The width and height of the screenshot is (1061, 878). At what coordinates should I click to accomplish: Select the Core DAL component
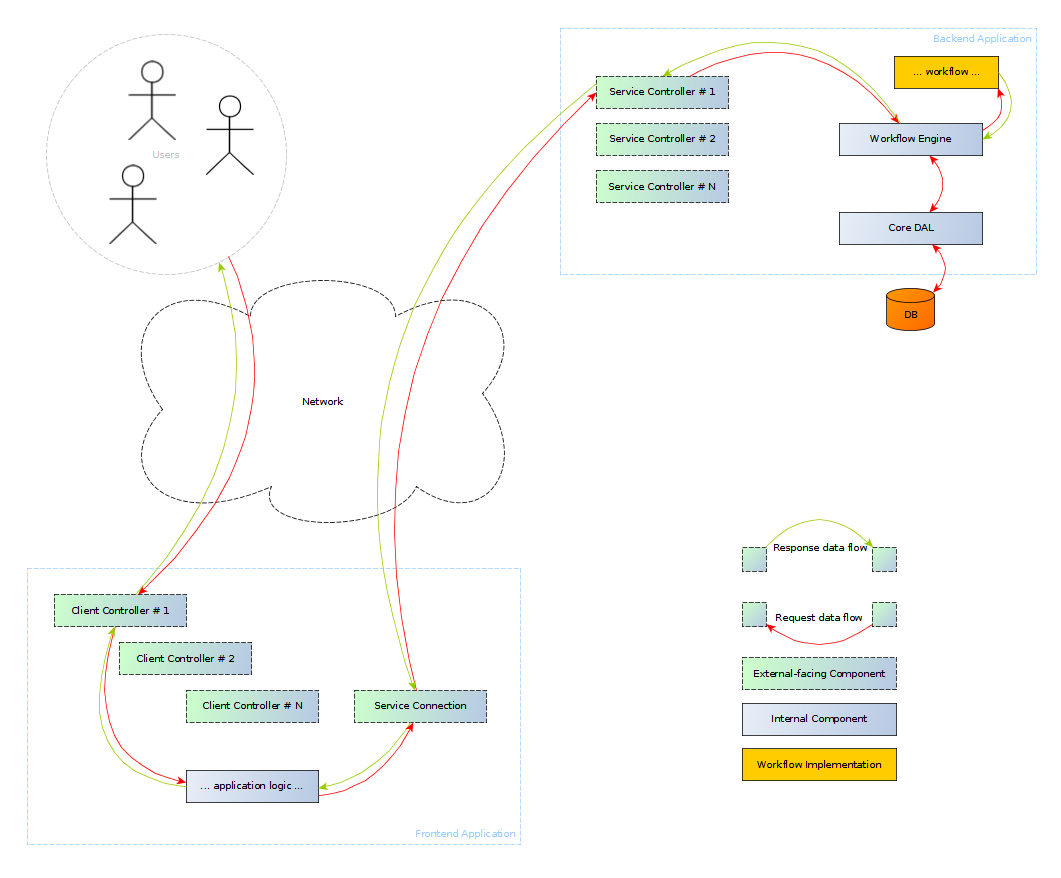pyautogui.click(x=910, y=228)
